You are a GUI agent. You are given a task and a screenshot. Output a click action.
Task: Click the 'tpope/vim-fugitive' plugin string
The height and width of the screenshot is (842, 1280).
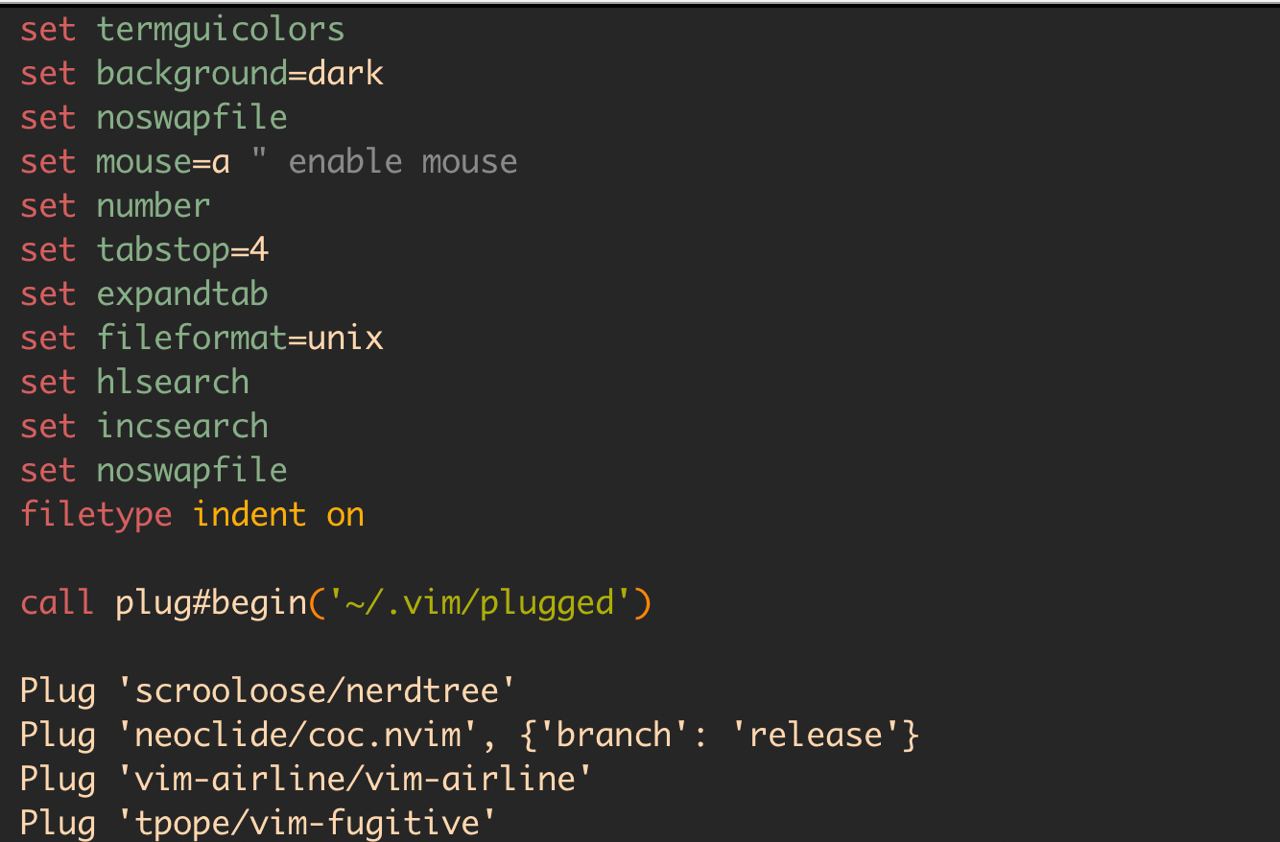[316, 824]
